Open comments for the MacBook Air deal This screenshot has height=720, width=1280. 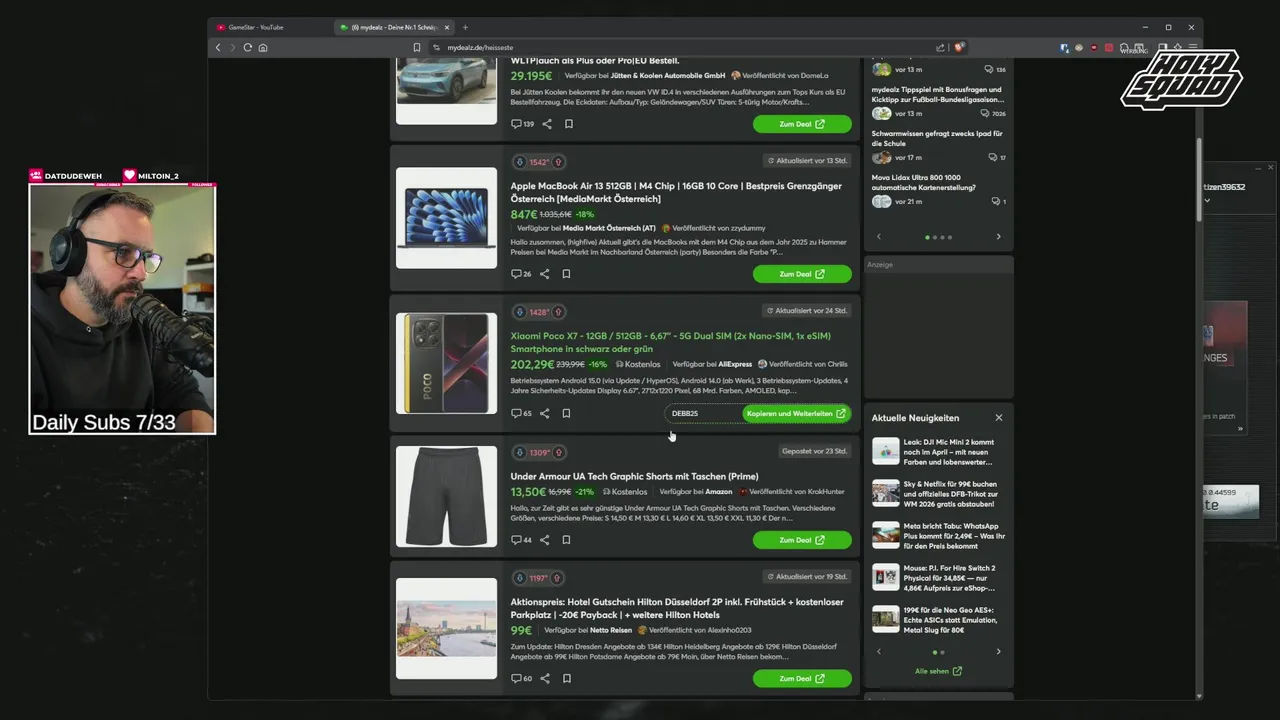pos(521,274)
